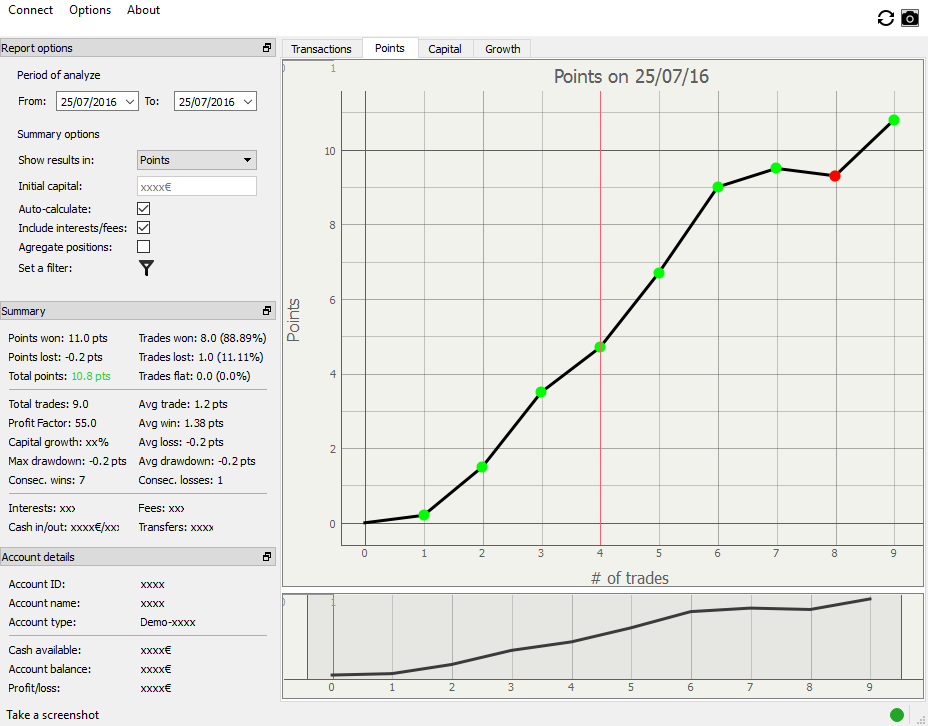Screen dimensions: 928x726
Task: Click the Points lost: -0.2 pts text
Action: (x=56, y=357)
